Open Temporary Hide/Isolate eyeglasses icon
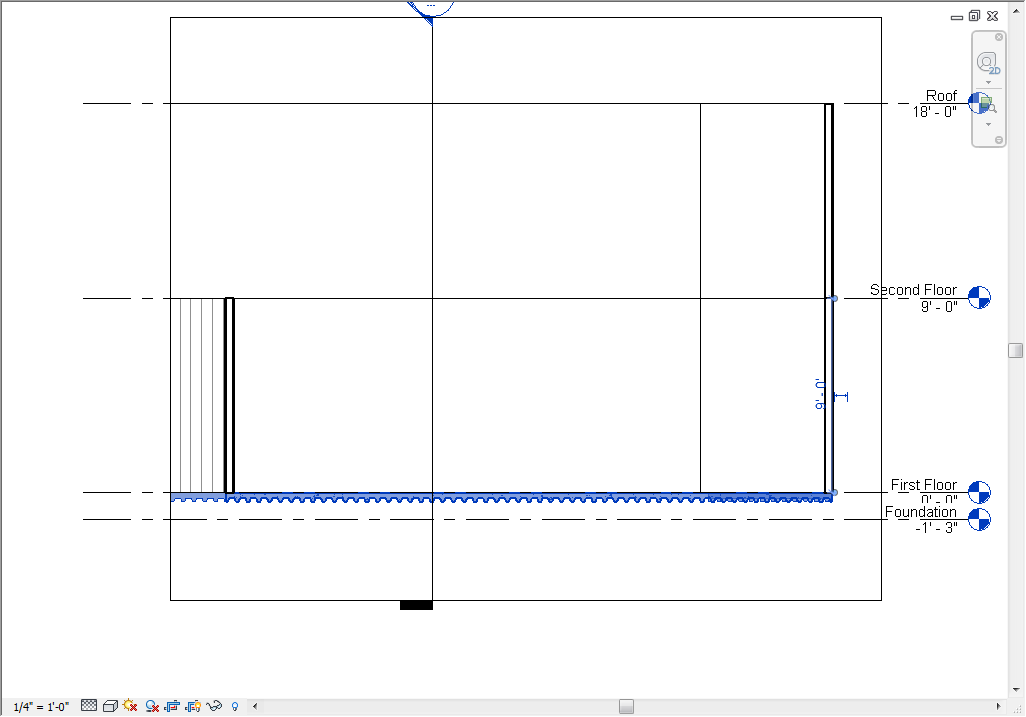Screen dimensions: 1026x717 click(x=214, y=706)
